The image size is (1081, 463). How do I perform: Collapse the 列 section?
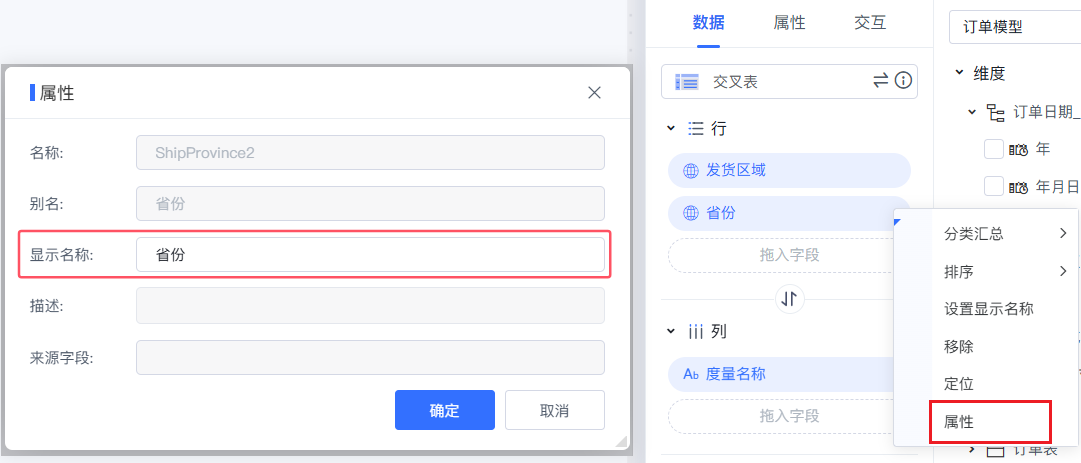(x=671, y=331)
